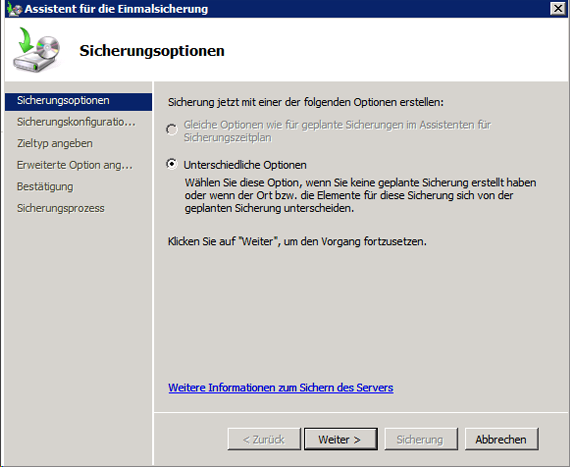Click the Weiter > button
Viewport: 570px width, 467px height.
point(341,439)
